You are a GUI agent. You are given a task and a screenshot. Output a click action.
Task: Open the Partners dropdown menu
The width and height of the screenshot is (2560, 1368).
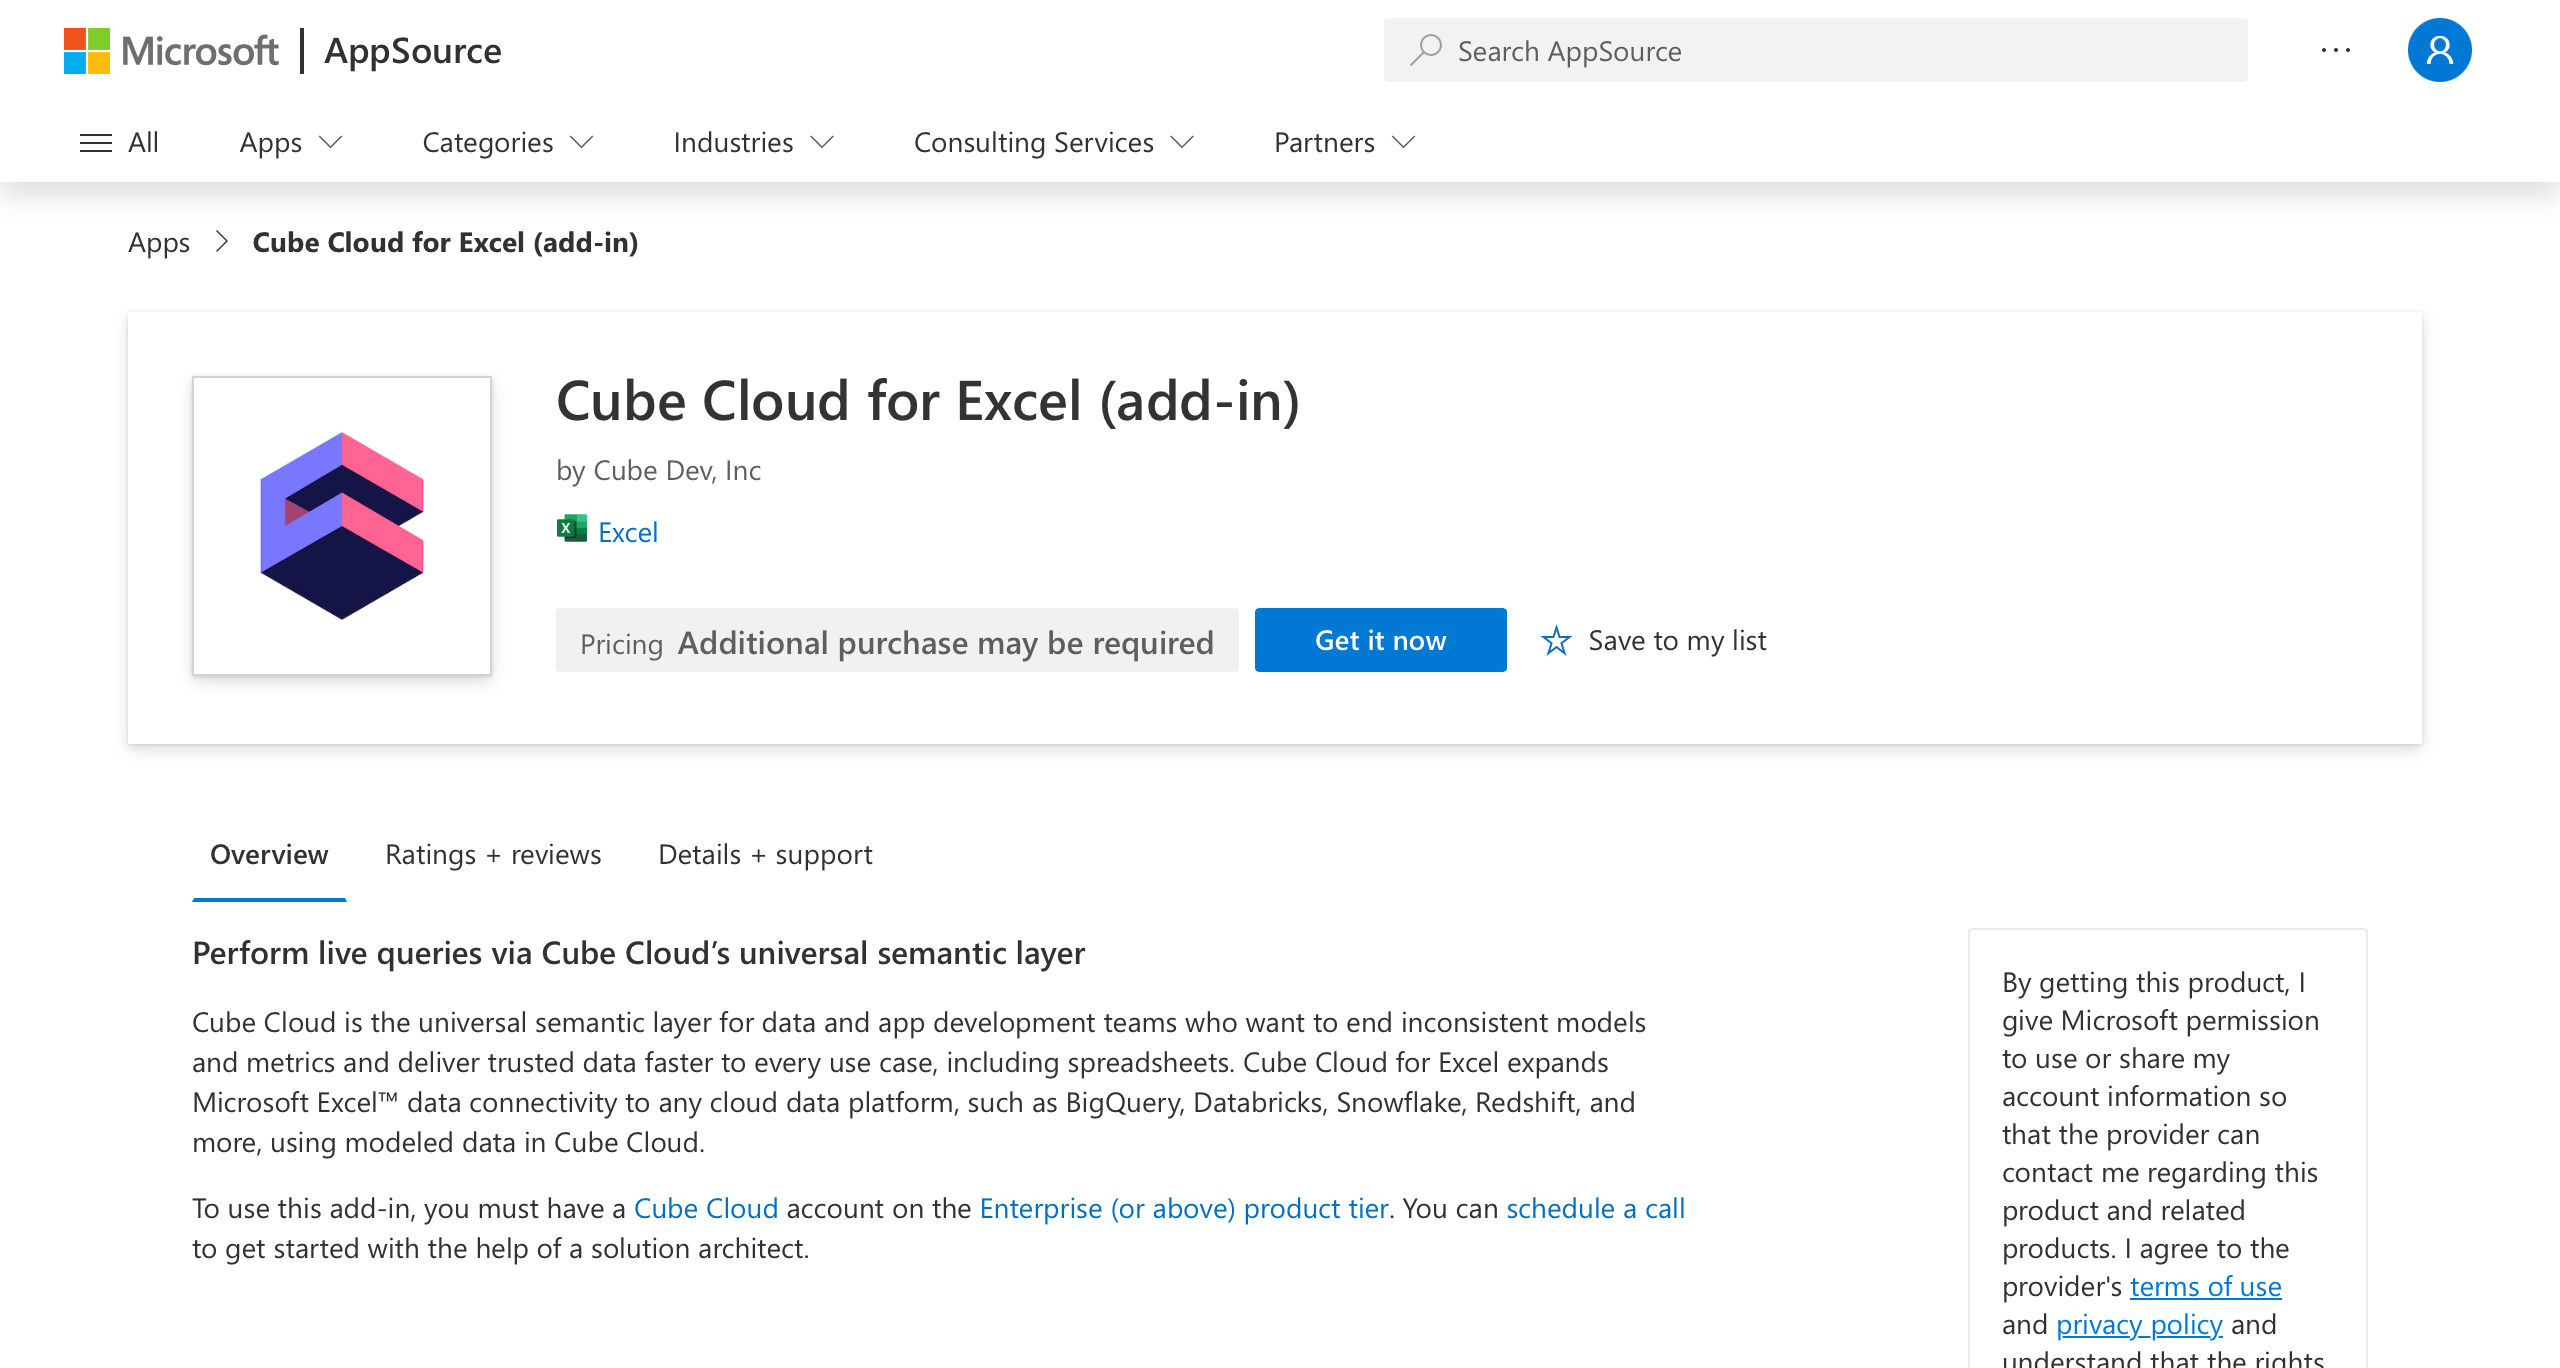(1343, 143)
